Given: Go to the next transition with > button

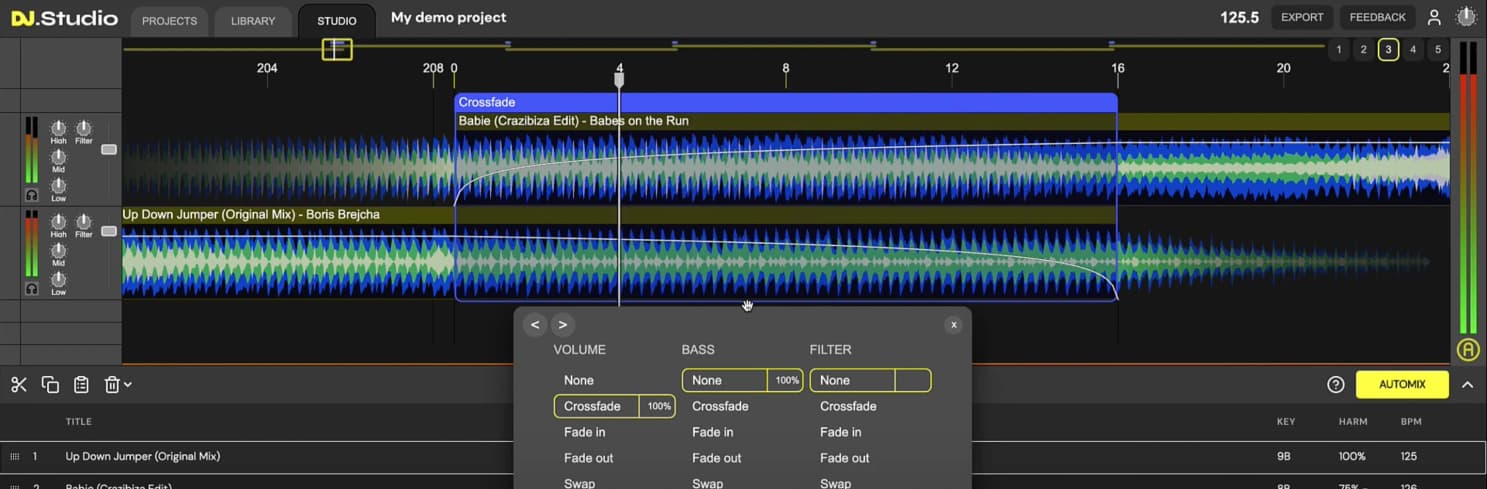Looking at the screenshot, I should (x=563, y=324).
